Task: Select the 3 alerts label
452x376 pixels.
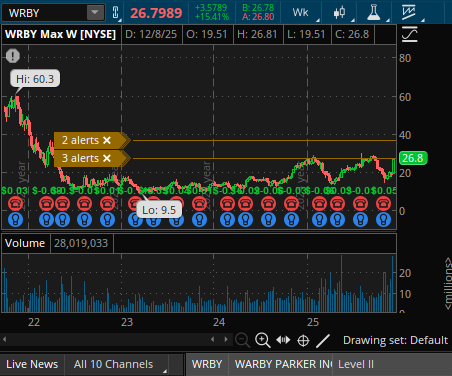Action: (x=80, y=158)
